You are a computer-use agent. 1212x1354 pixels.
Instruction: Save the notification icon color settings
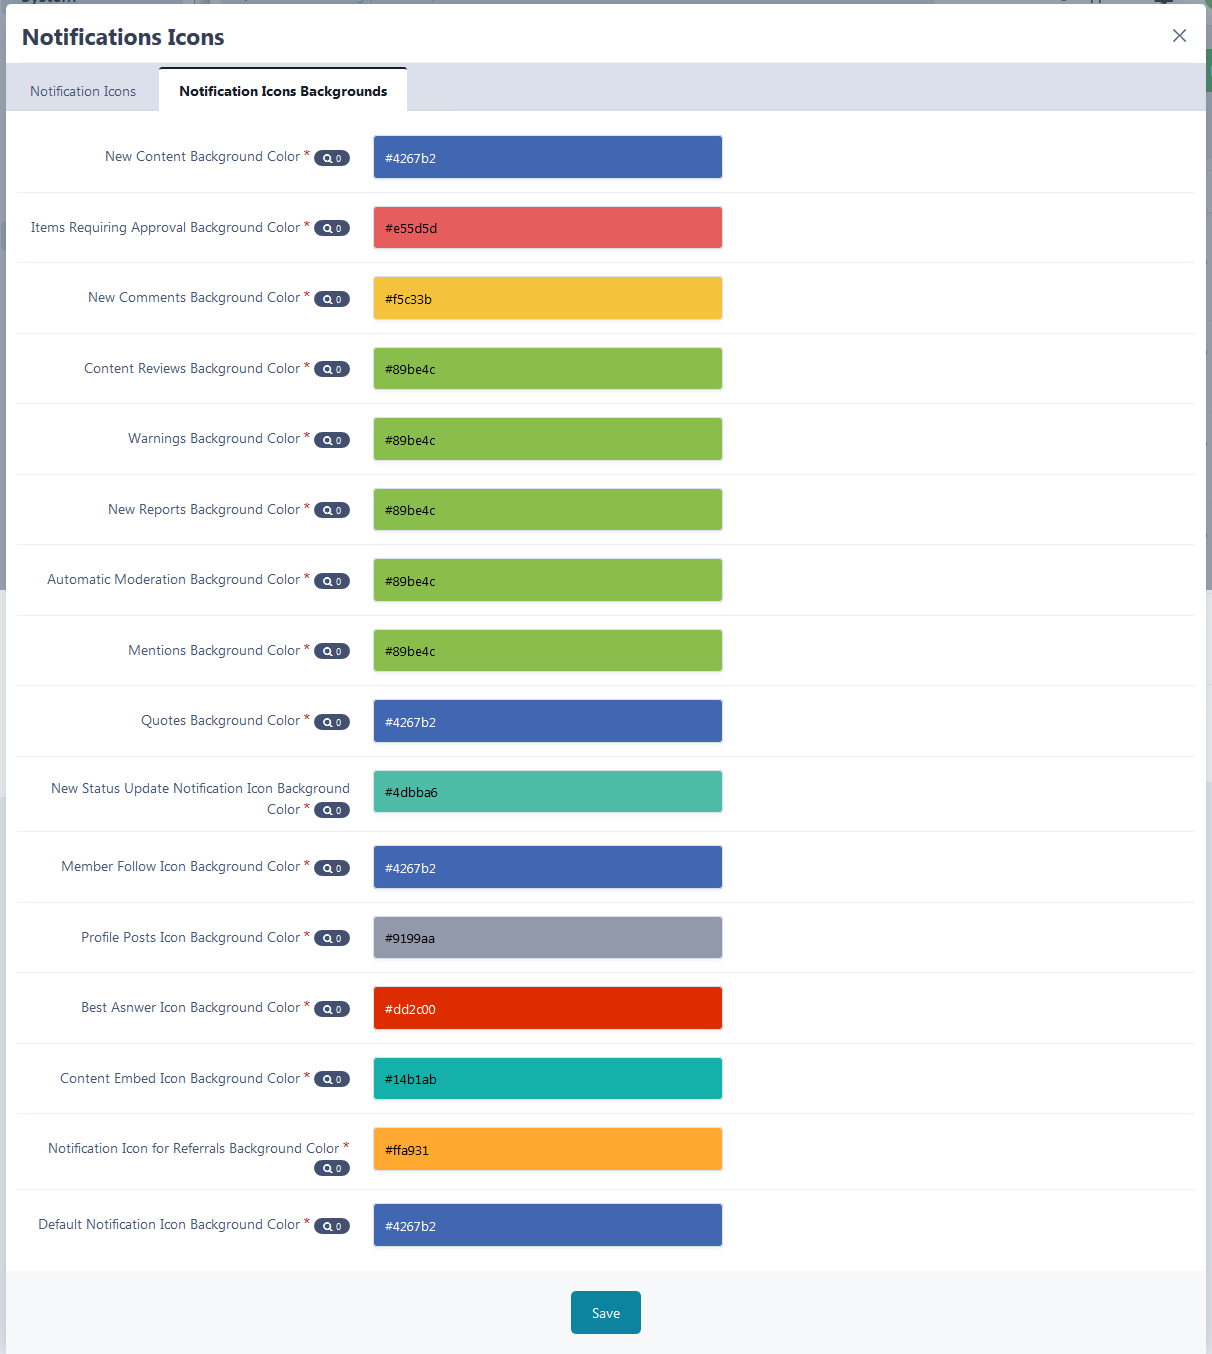pos(606,1313)
